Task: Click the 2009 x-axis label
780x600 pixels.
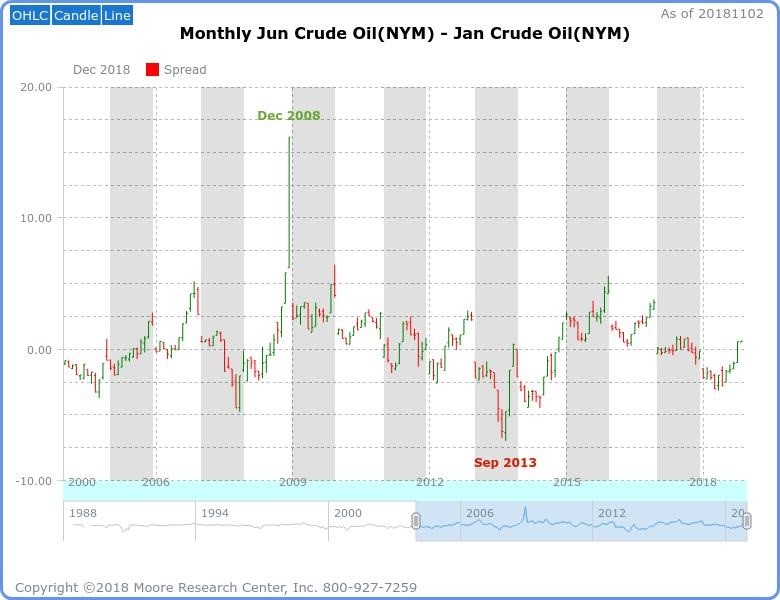Action: coord(292,482)
